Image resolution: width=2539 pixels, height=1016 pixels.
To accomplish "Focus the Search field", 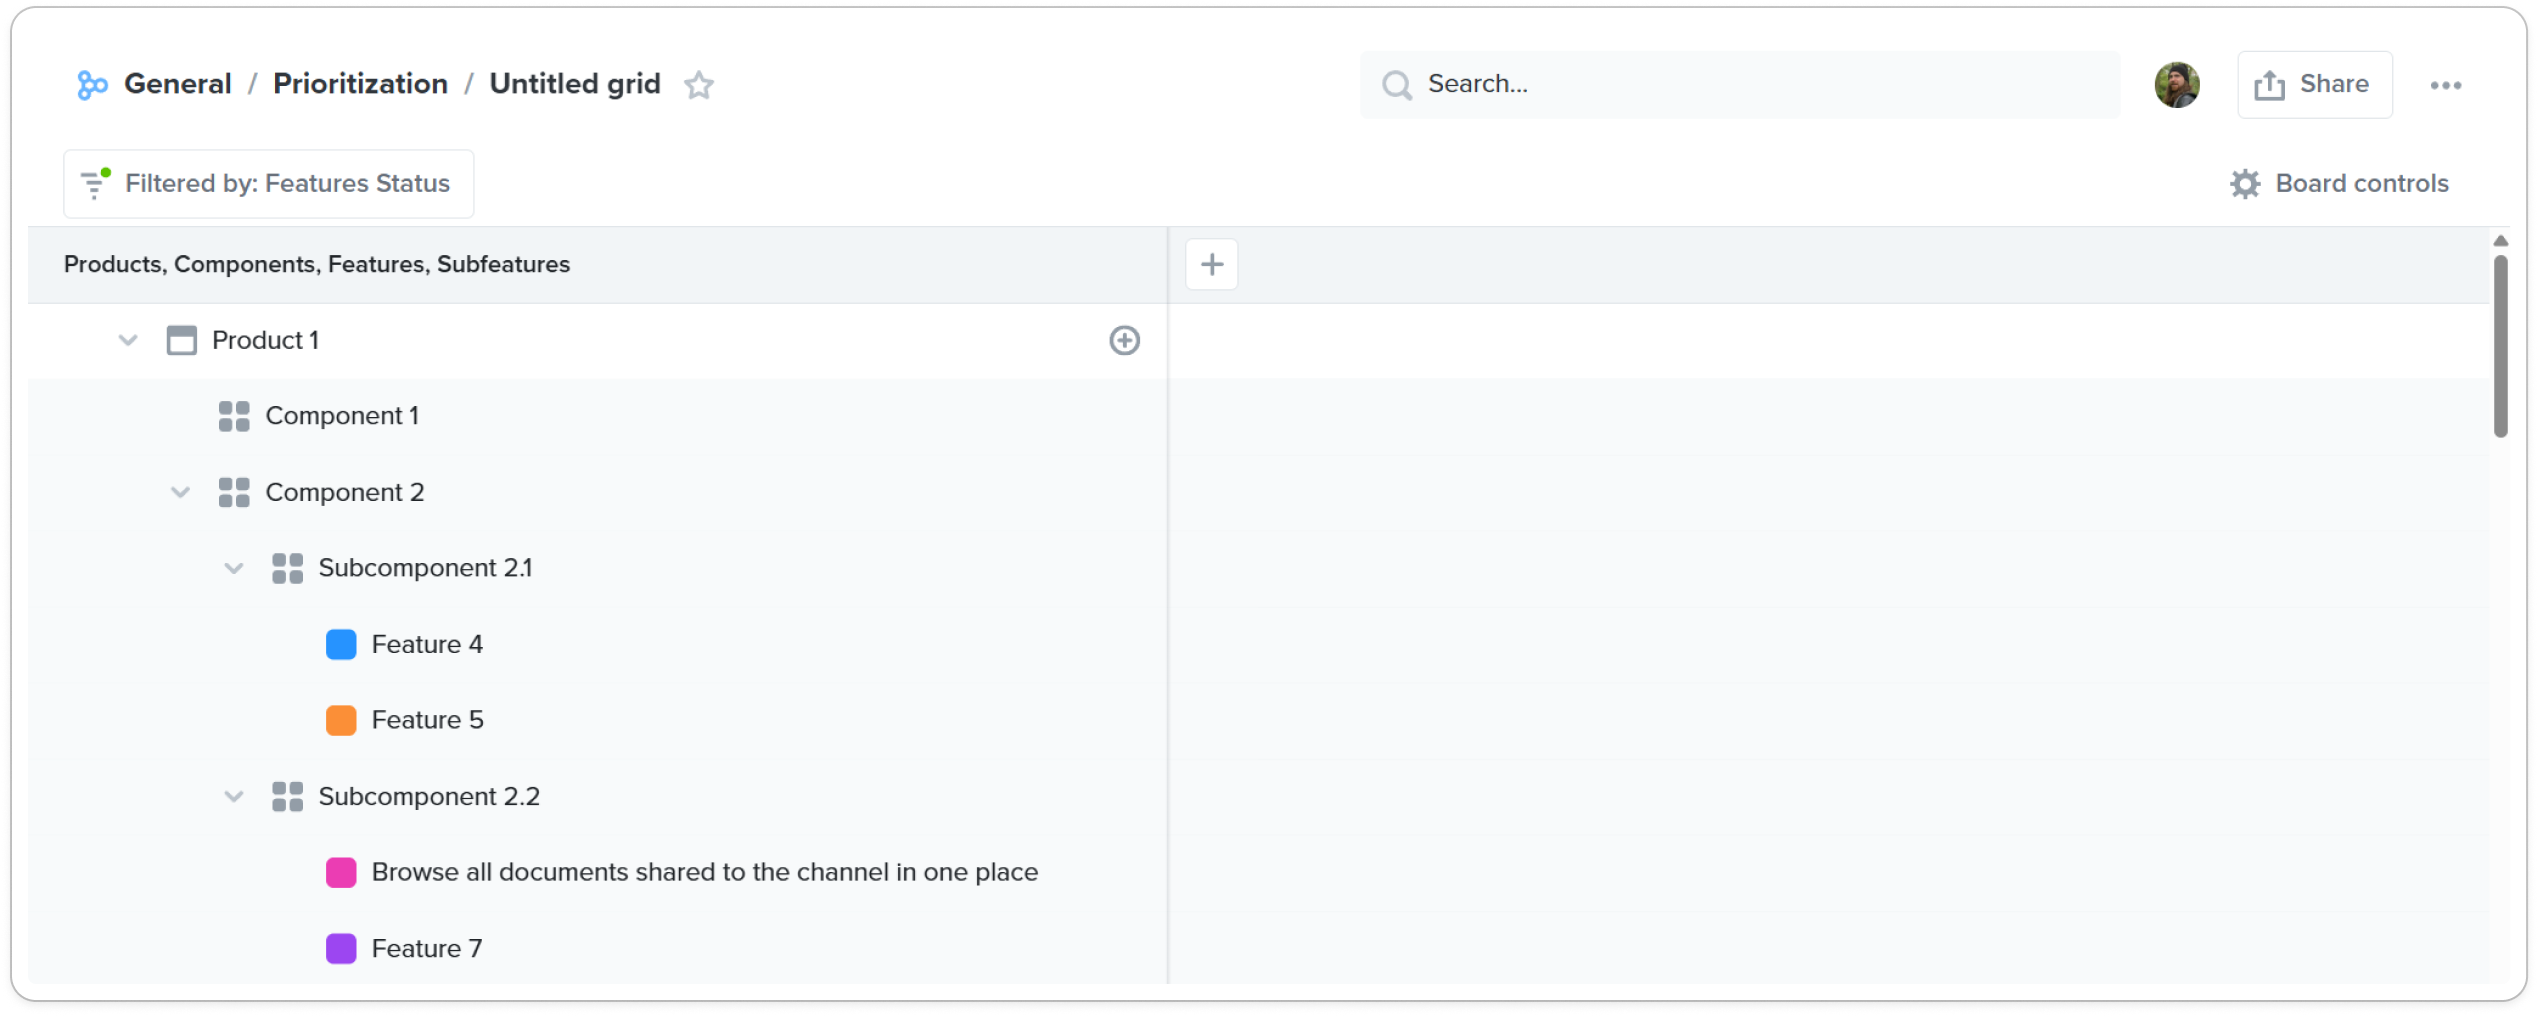I will pyautogui.click(x=1738, y=85).
